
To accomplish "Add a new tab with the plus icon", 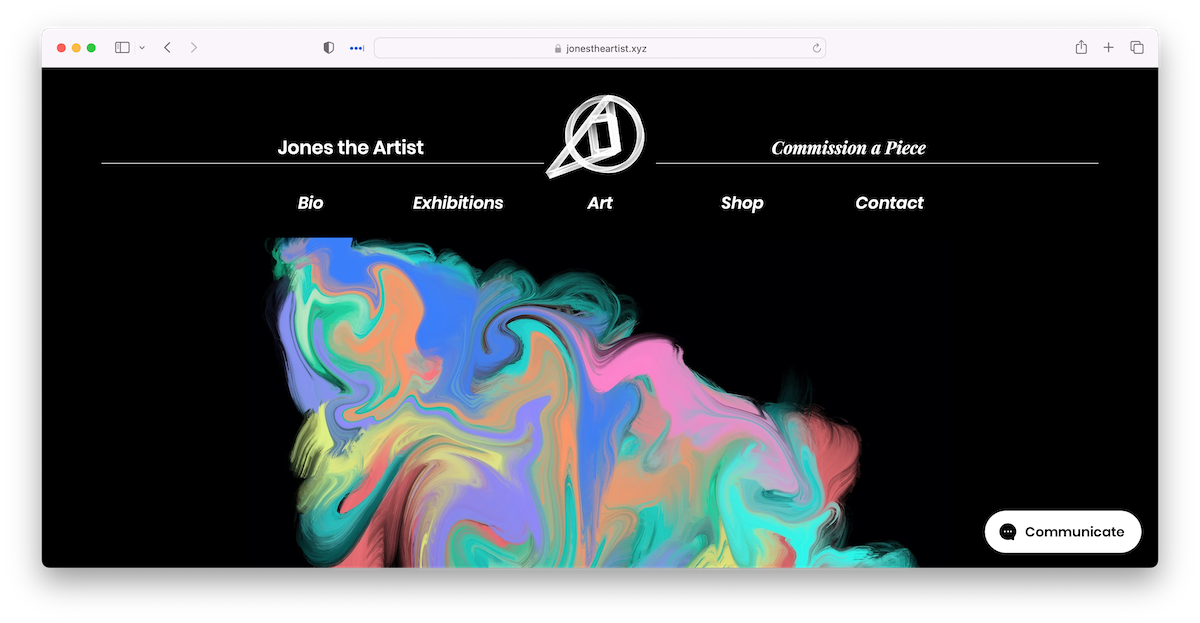I will pos(1108,47).
